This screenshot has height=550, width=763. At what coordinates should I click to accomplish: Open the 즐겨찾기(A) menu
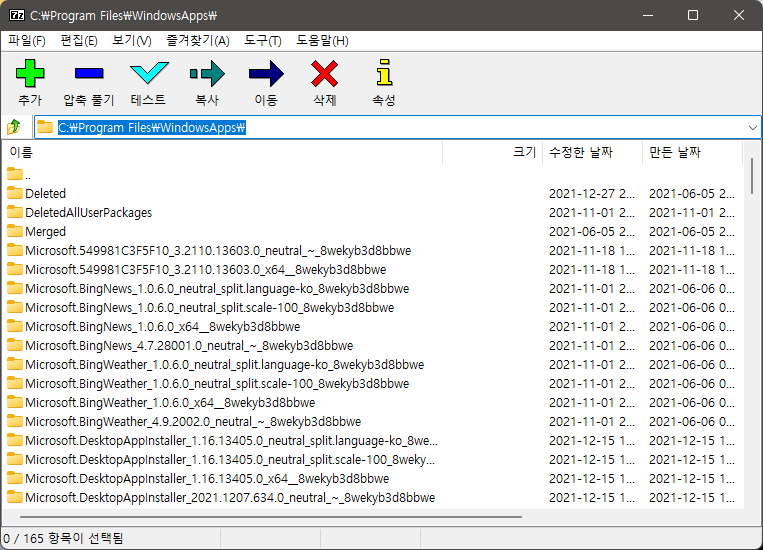[x=198, y=40]
